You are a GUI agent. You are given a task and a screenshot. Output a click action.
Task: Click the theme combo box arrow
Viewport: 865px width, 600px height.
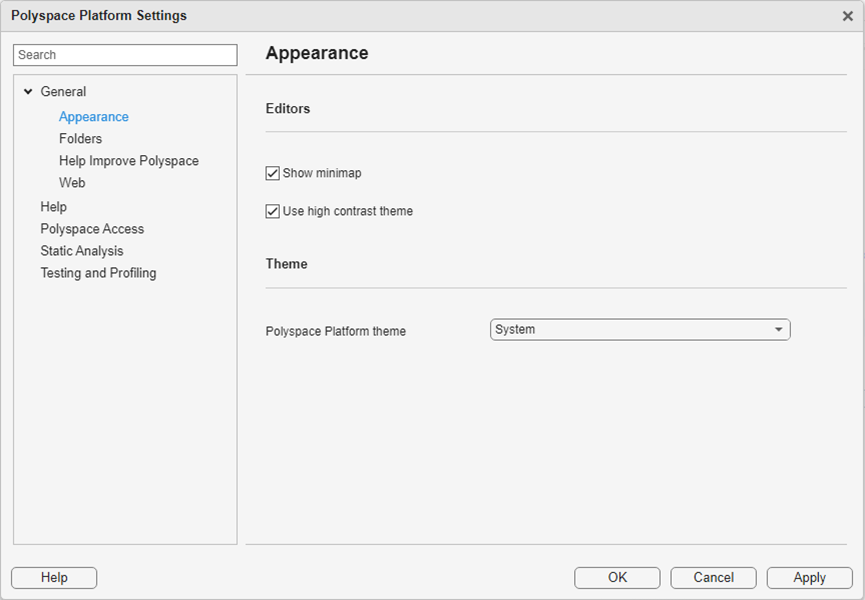(778, 328)
